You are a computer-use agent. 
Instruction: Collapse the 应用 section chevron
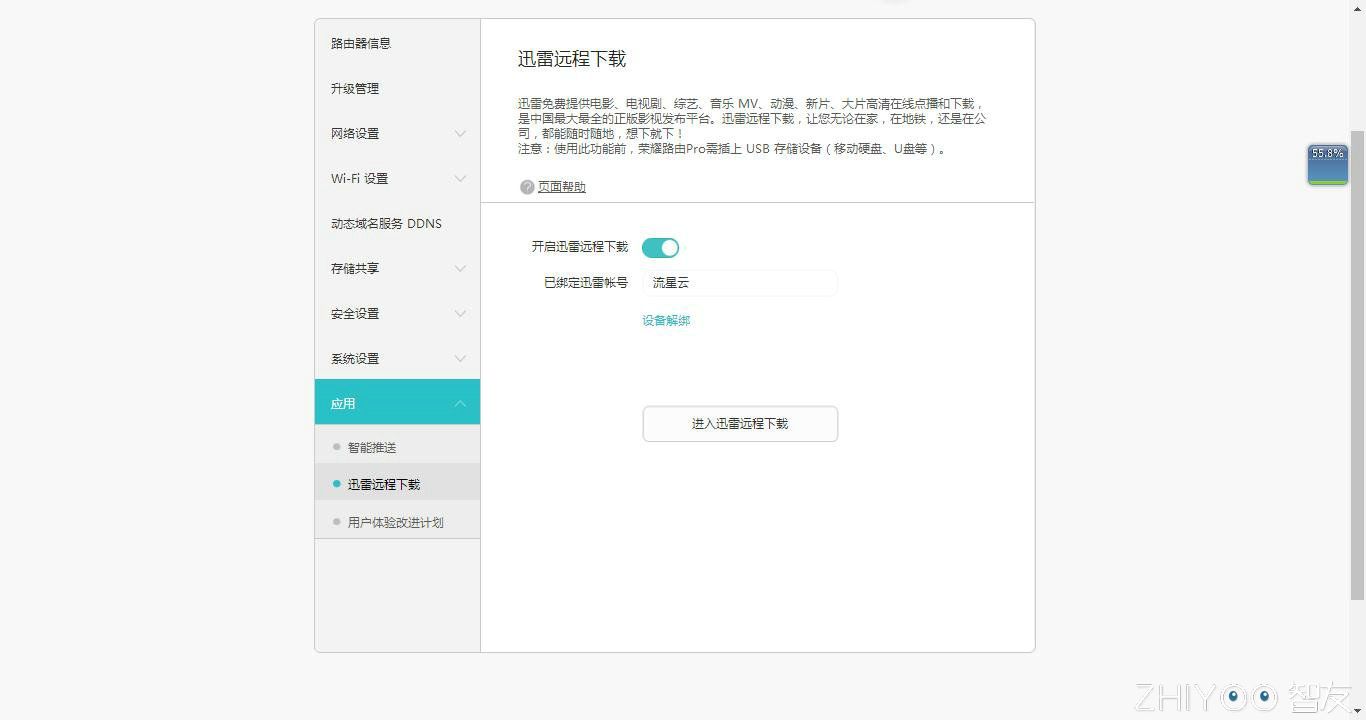460,403
